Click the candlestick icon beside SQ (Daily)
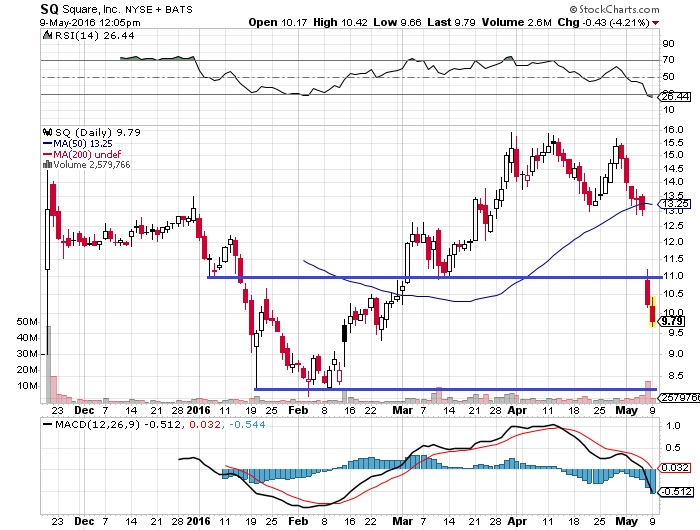 [47, 132]
